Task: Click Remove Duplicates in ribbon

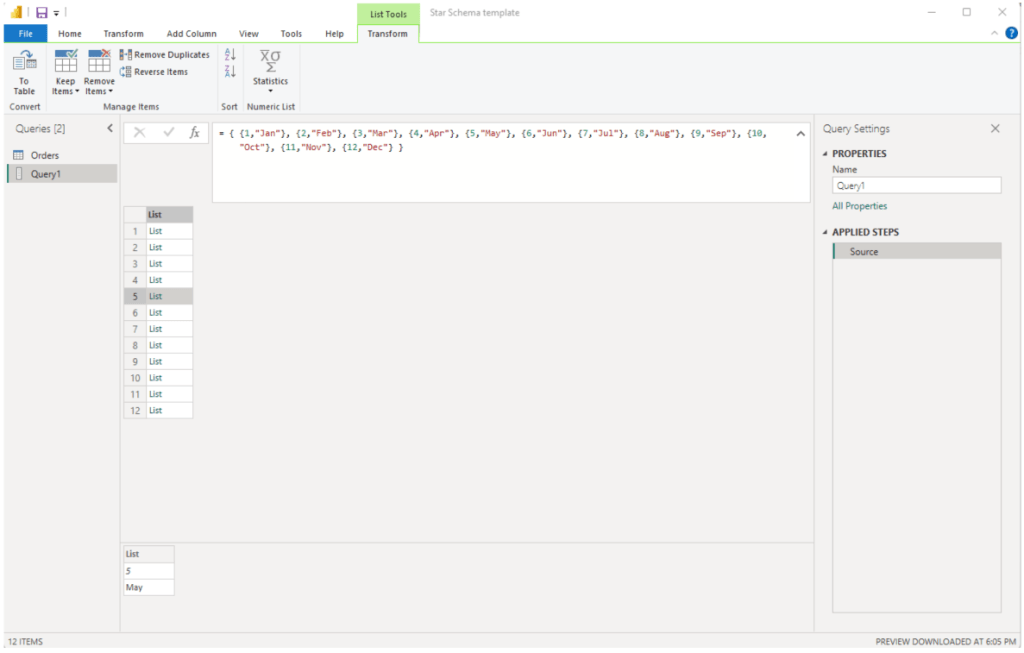Action: 165,55
